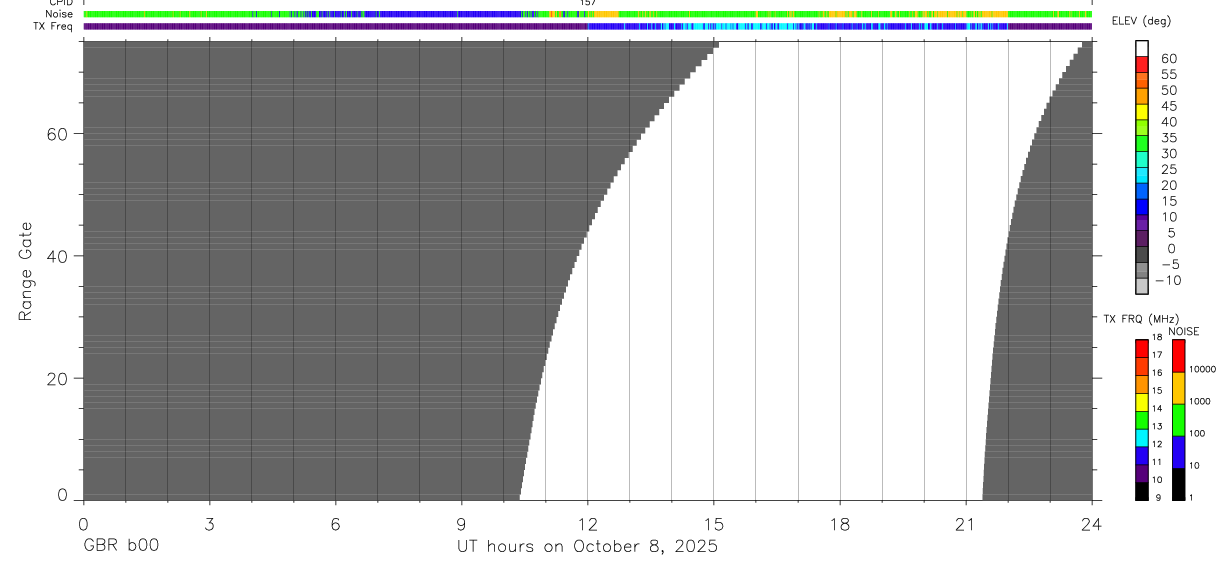Click the x-axis tick label '9'
This screenshot has height=567, width=1228.
[461, 523]
